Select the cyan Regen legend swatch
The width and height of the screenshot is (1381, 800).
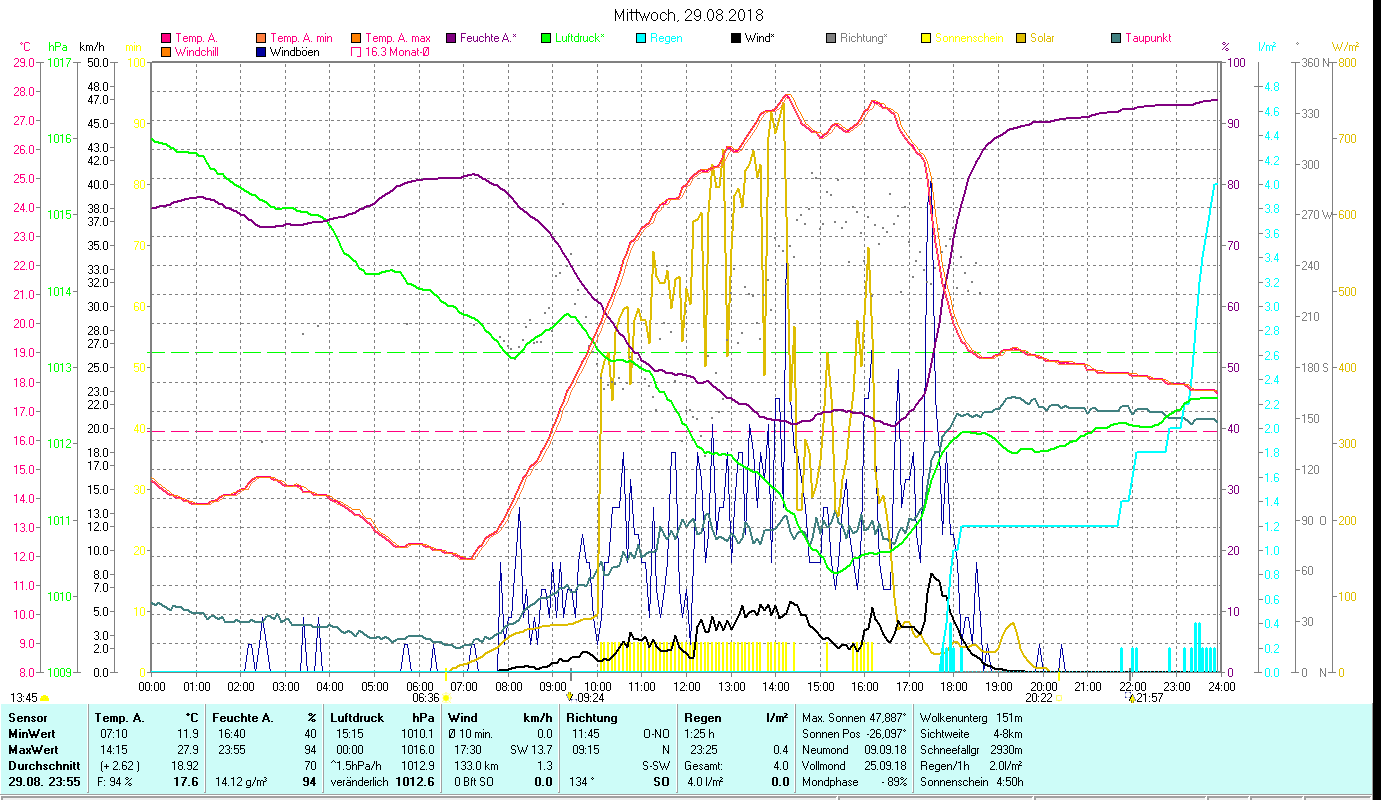[640, 38]
